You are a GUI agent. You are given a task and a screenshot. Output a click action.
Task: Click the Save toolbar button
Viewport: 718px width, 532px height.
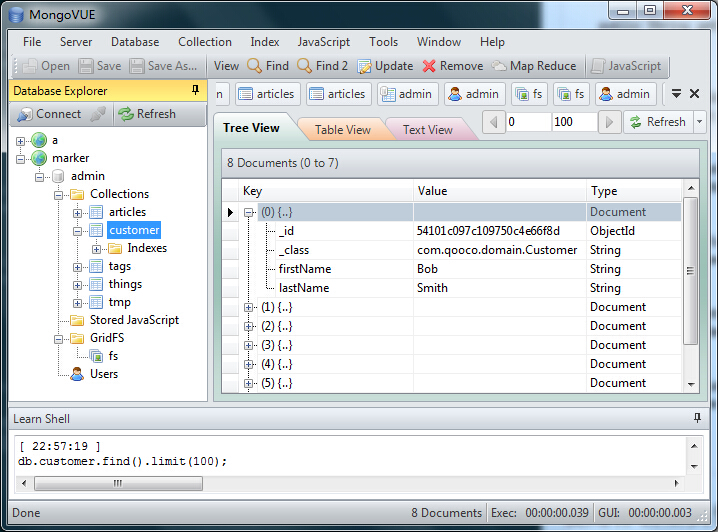click(x=99, y=66)
